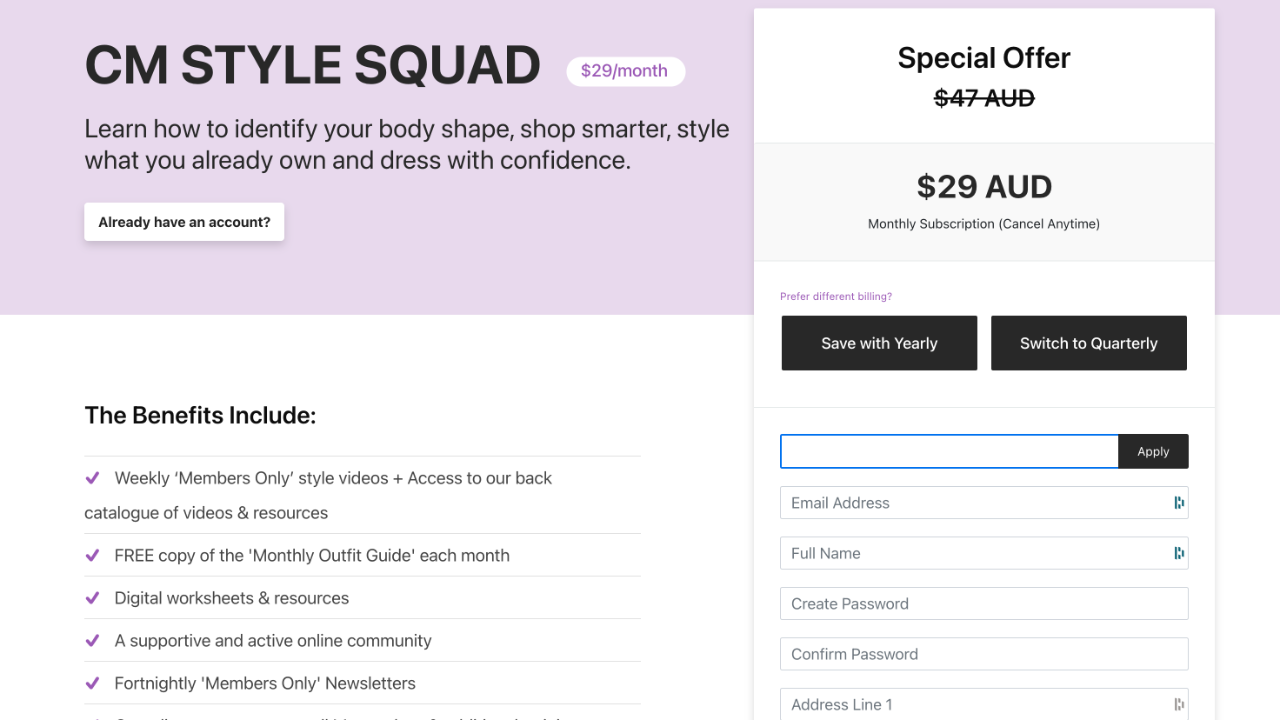Viewport: 1280px width, 720px height.
Task: Click the autofill icon in Email Address field
Action: 1179,503
